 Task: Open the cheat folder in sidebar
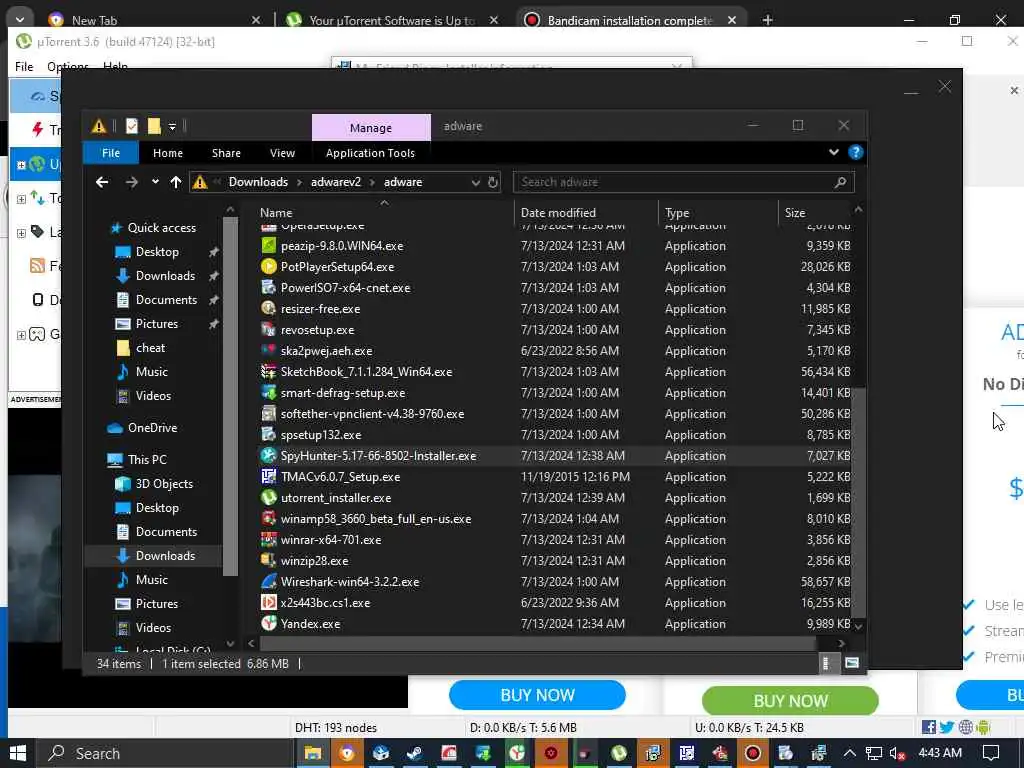click(x=150, y=347)
